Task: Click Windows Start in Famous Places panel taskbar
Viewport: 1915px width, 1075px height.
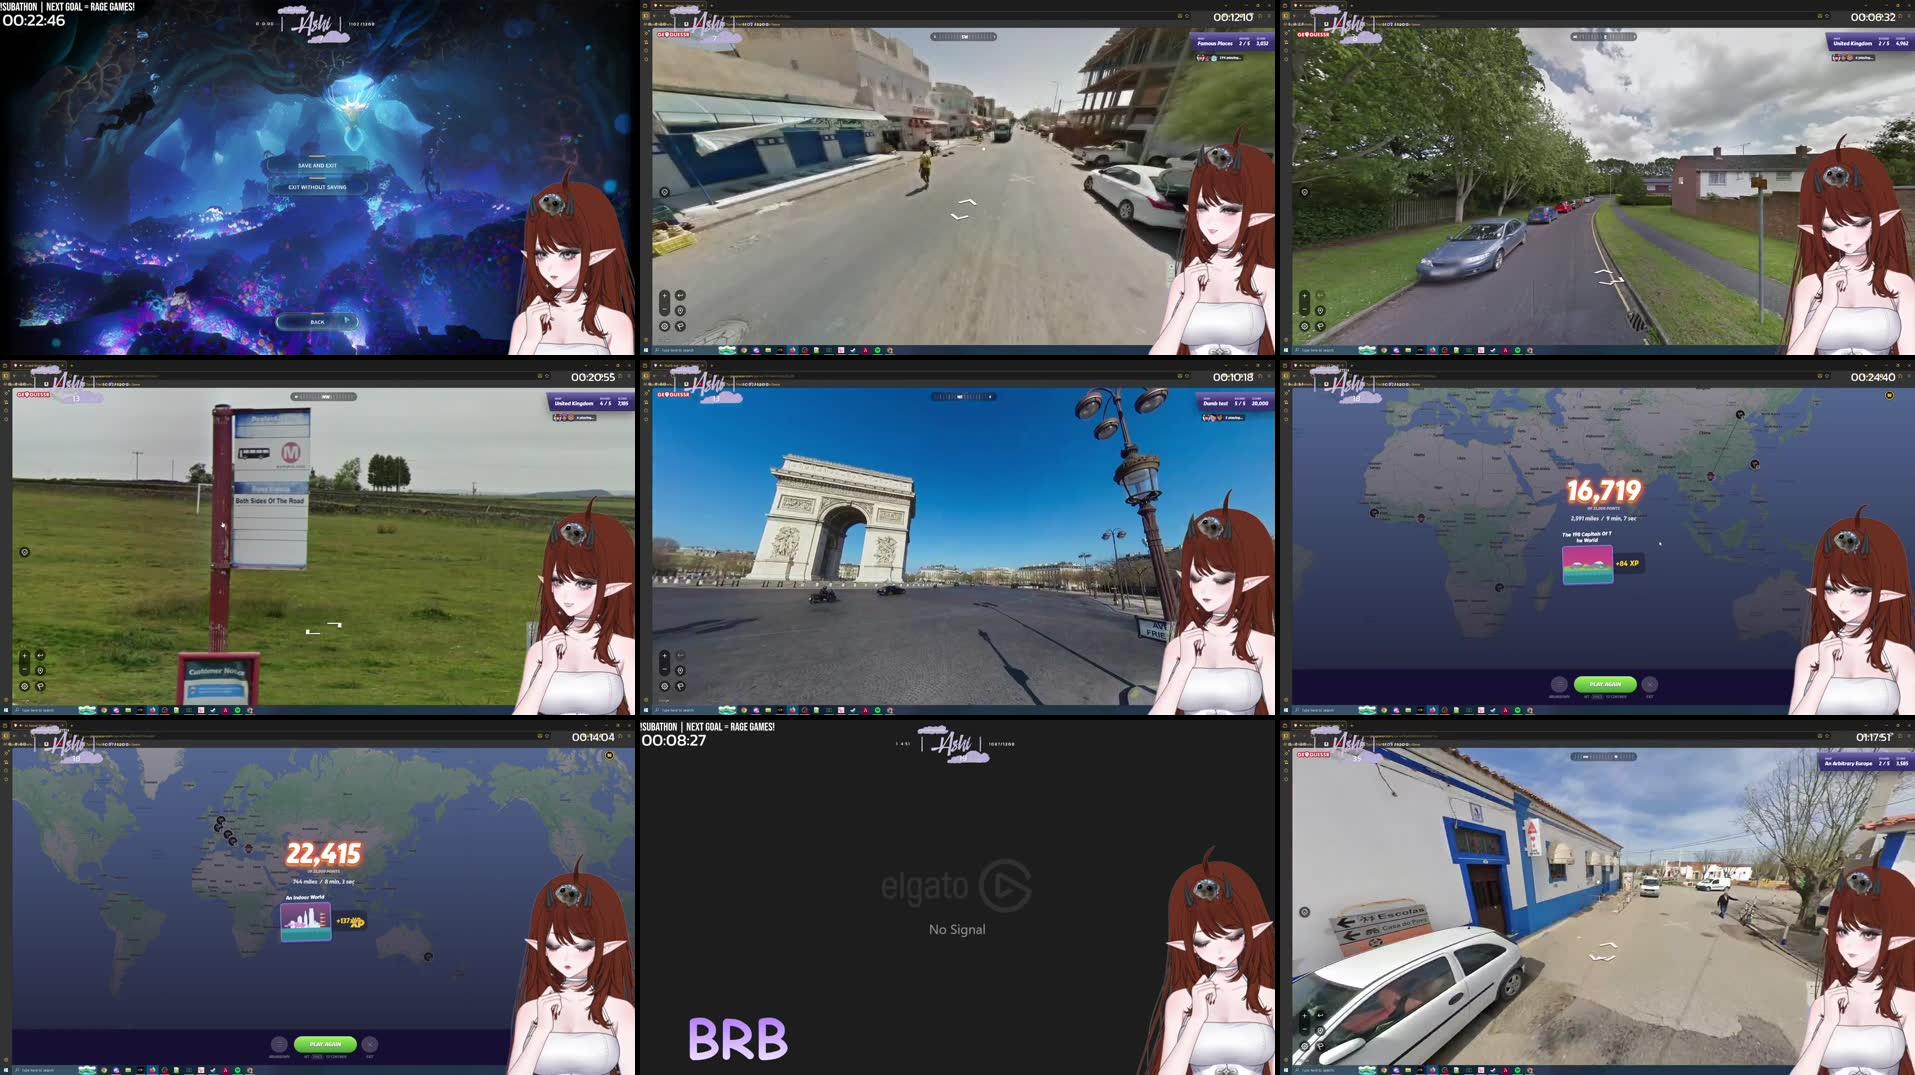Action: pos(647,350)
